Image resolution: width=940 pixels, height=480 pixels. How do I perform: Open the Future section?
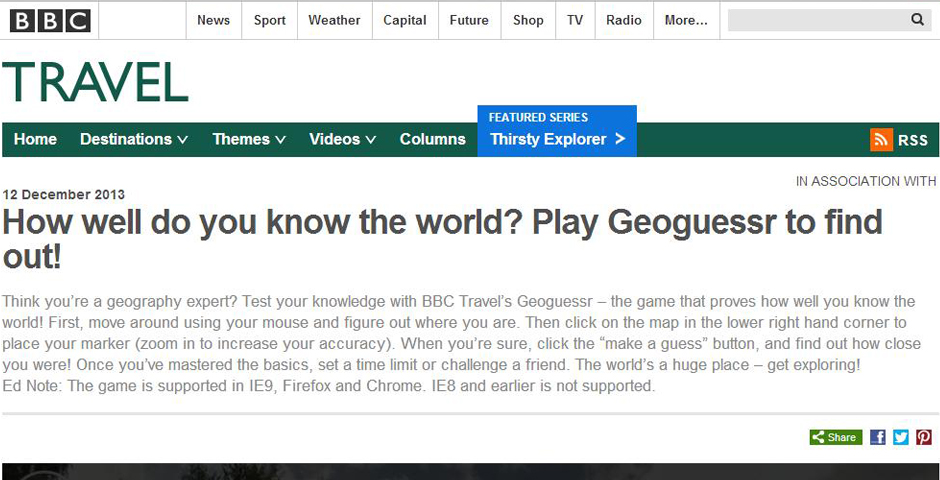tap(469, 20)
